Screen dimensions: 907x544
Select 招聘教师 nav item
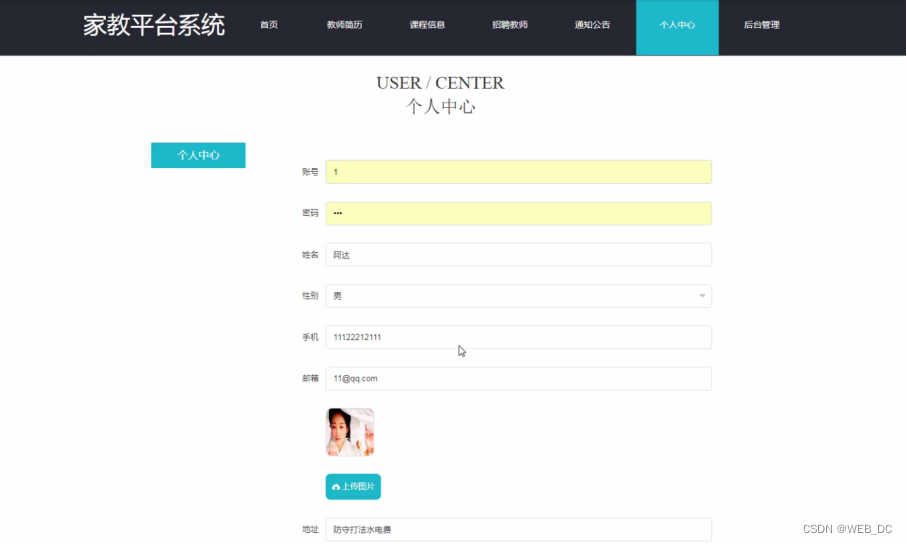pyautogui.click(x=510, y=25)
